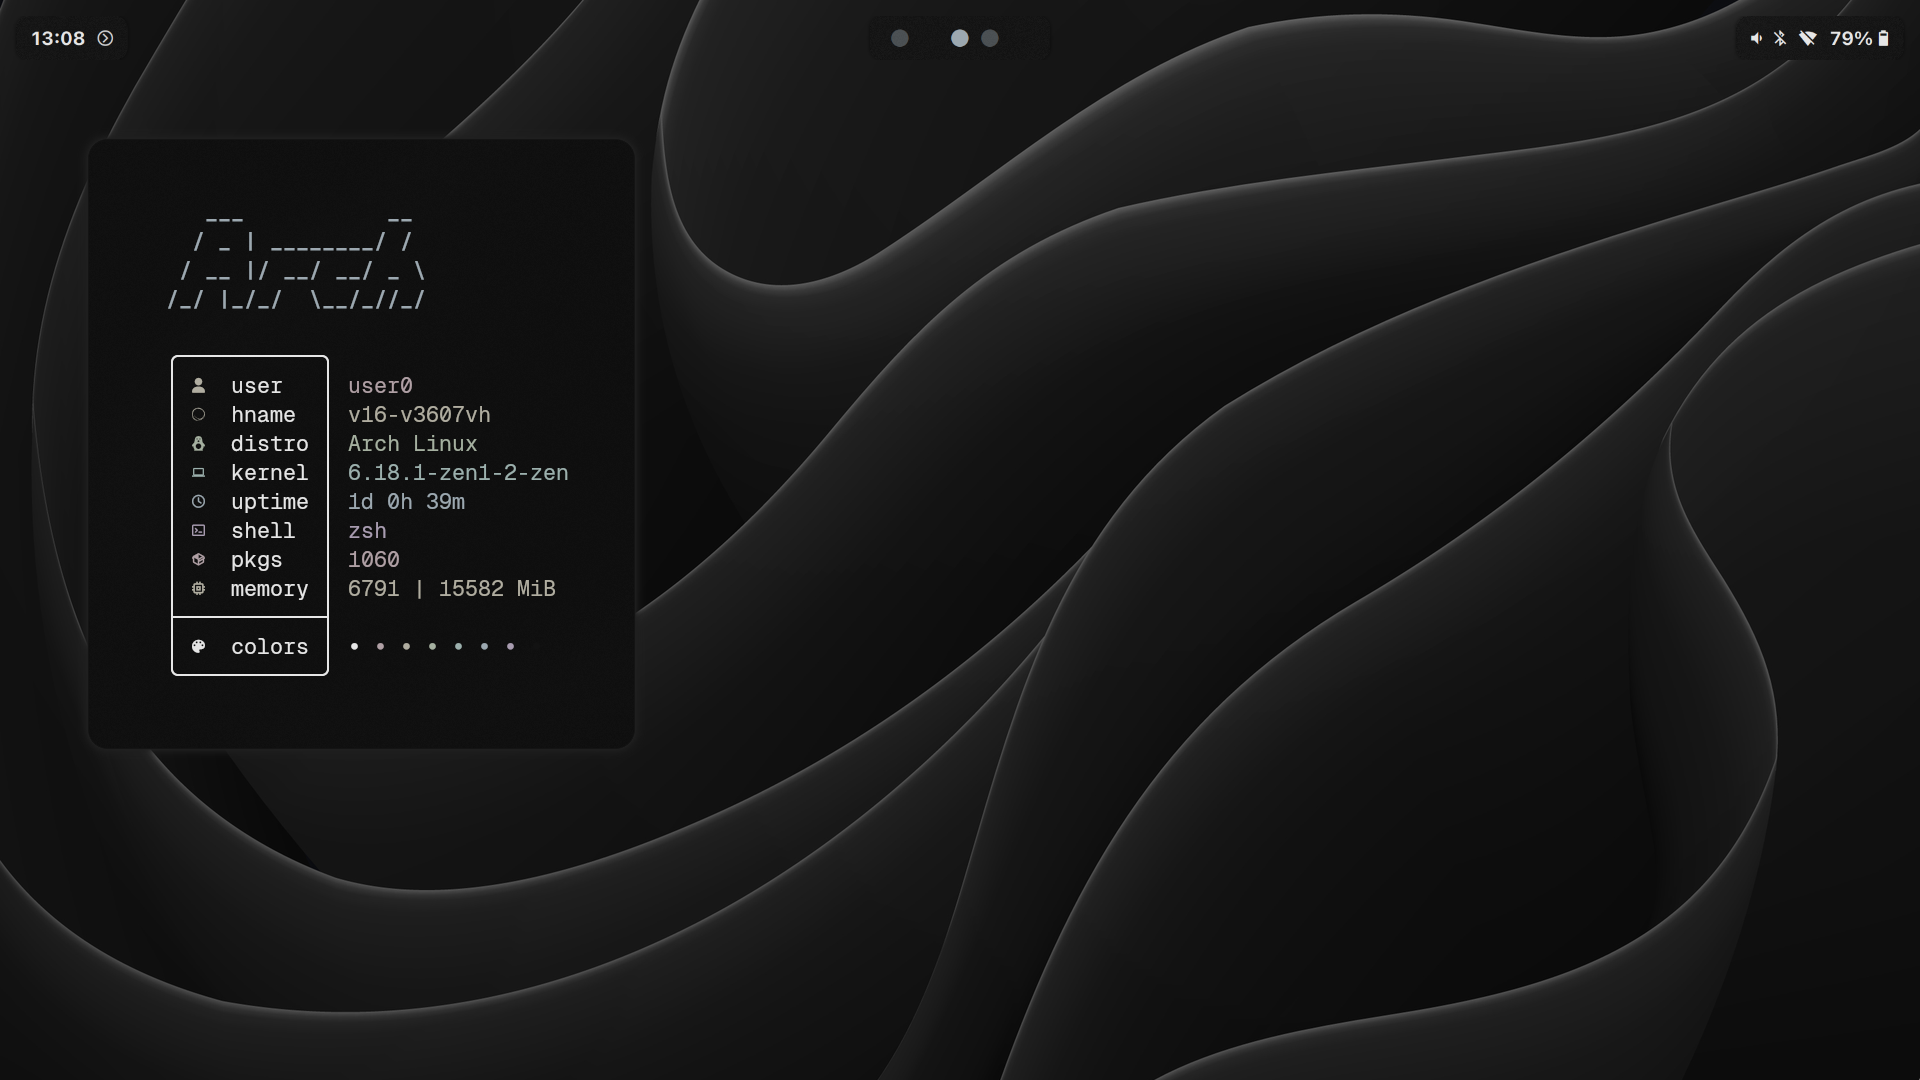Click the laptop icon next to kernel
The width and height of the screenshot is (1920, 1080).
tap(198, 472)
